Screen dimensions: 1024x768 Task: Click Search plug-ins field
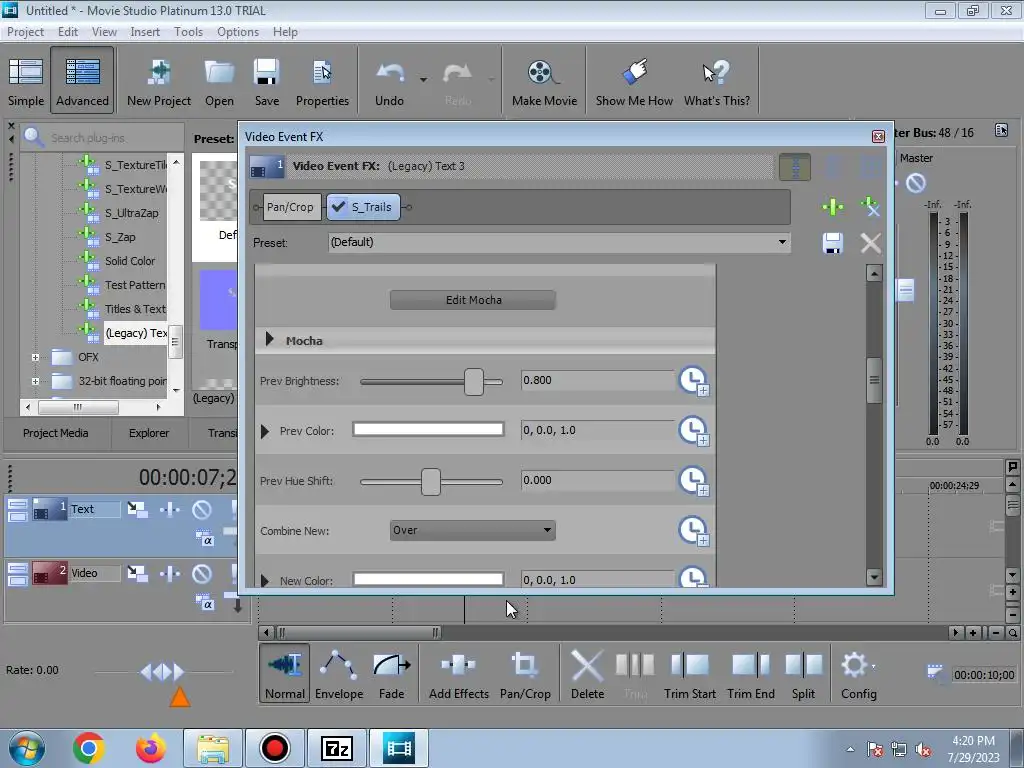click(x=102, y=138)
